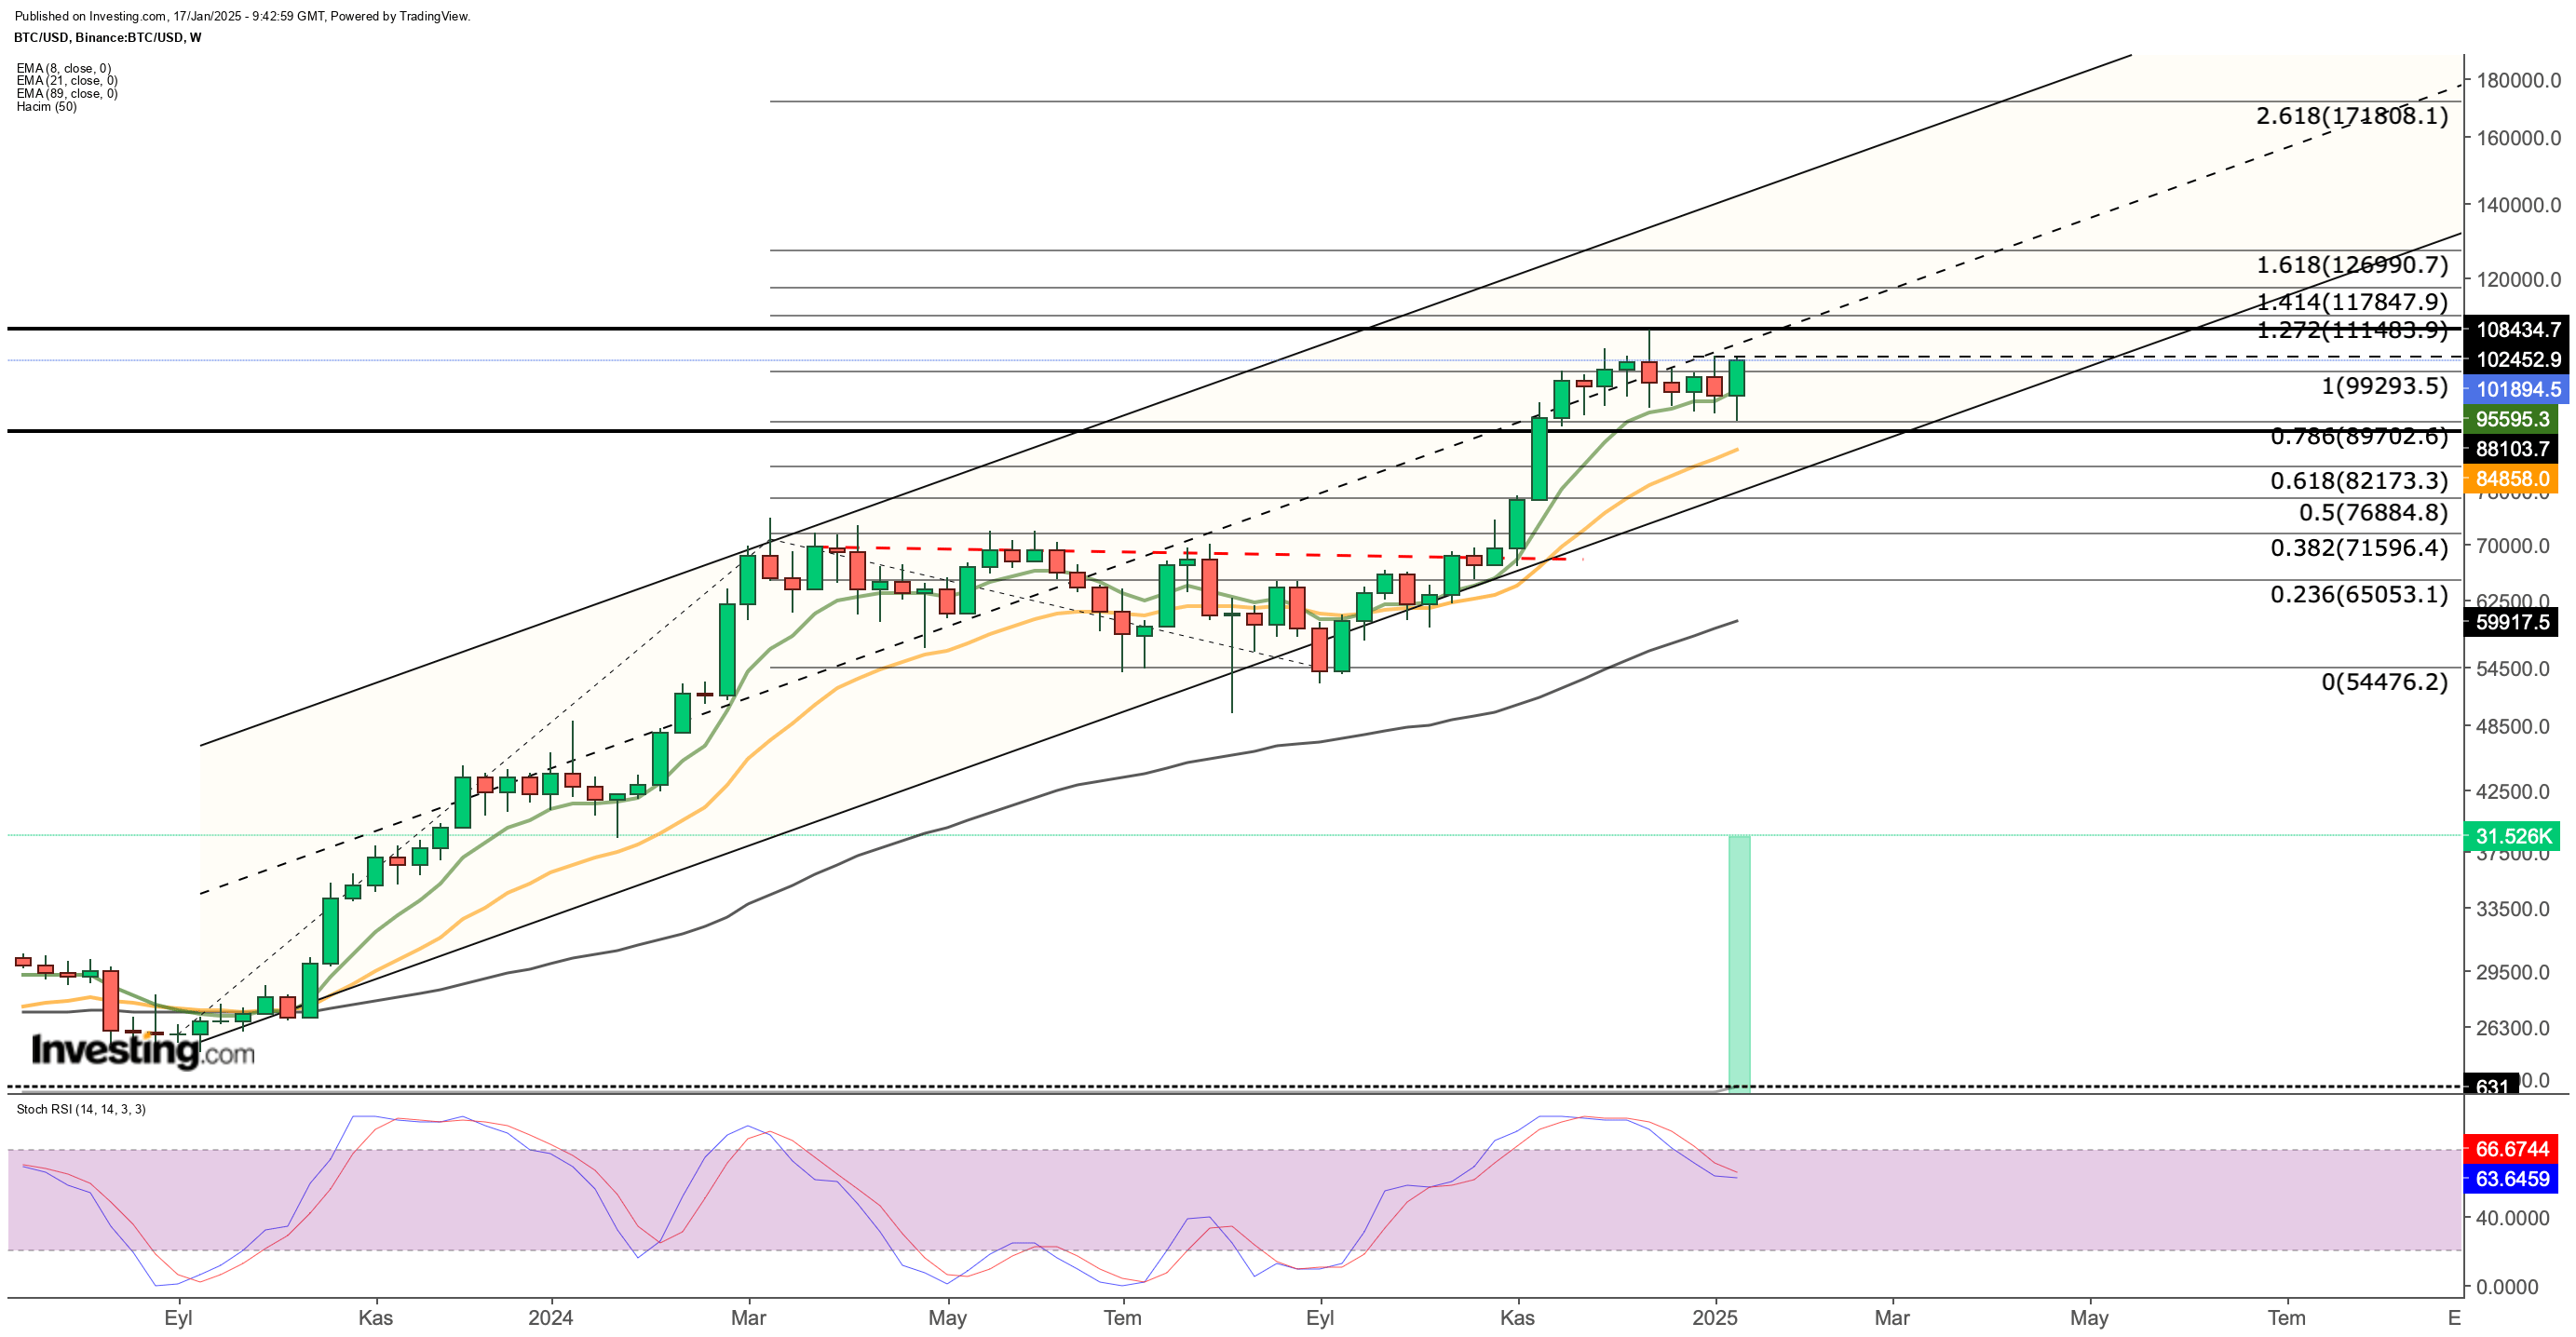Click the 0.5(76884.8) Fibonacci level label
The image size is (2576, 1337).
tap(2373, 513)
